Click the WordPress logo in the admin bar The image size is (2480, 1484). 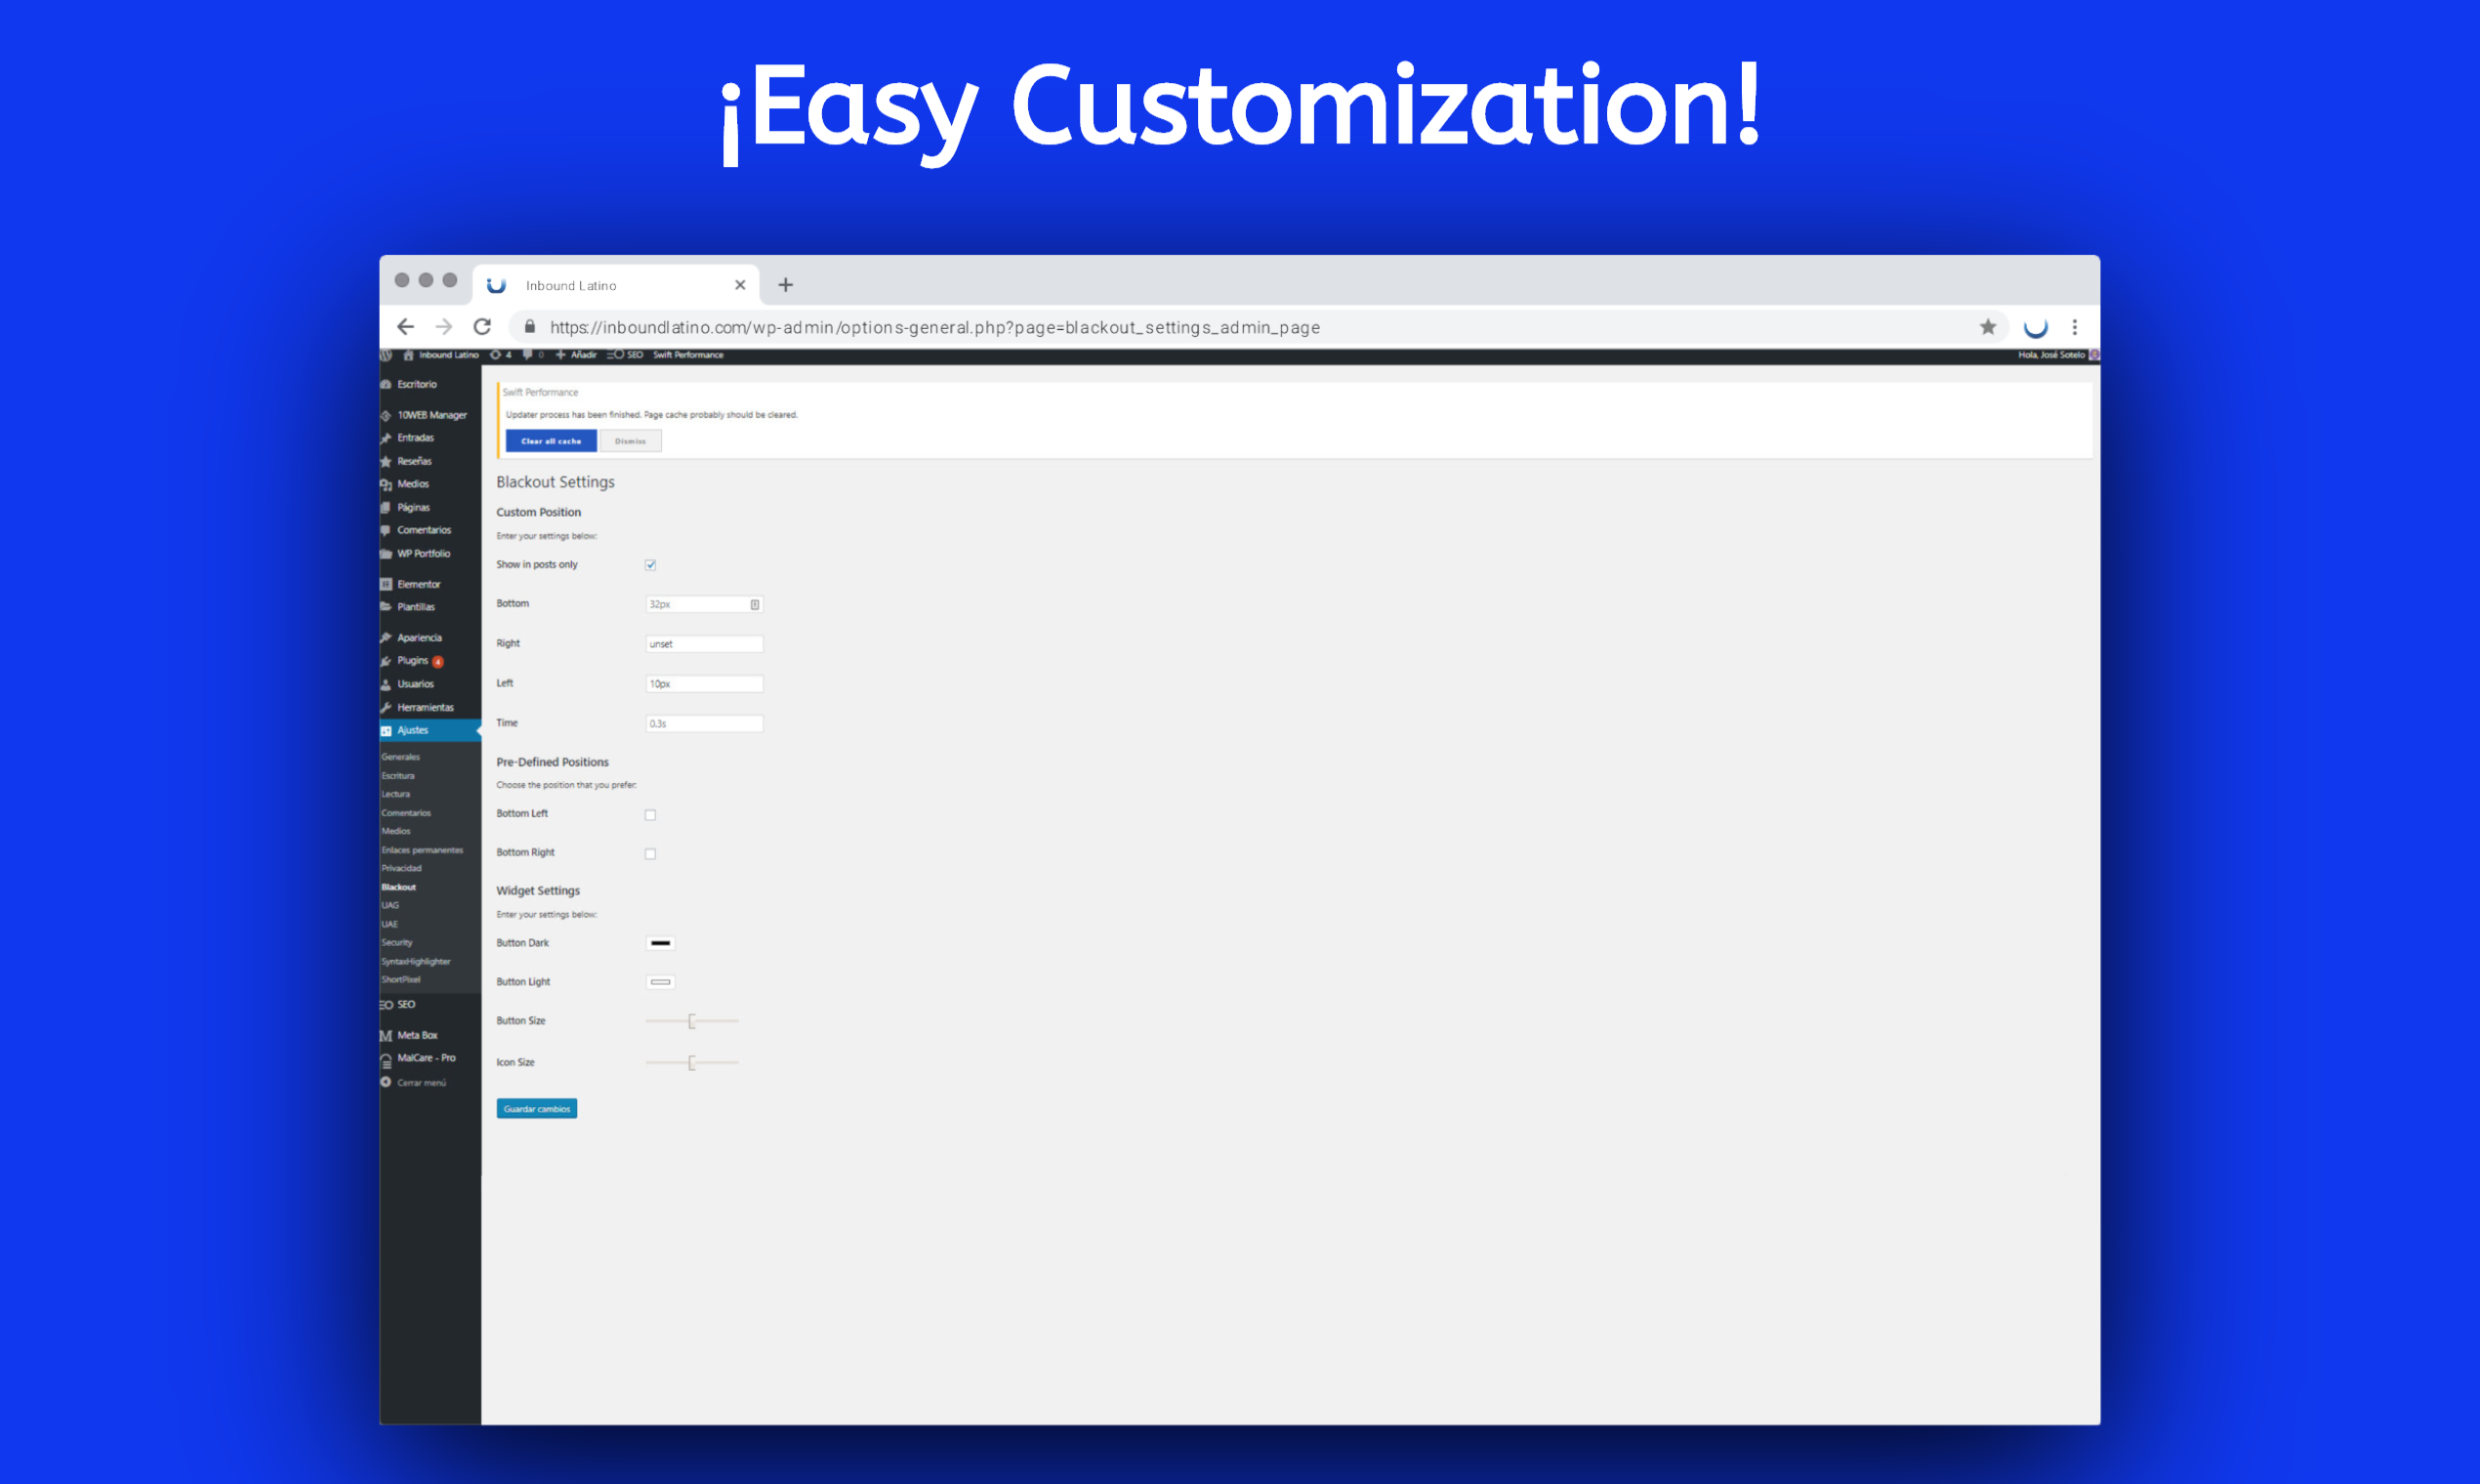pos(386,355)
